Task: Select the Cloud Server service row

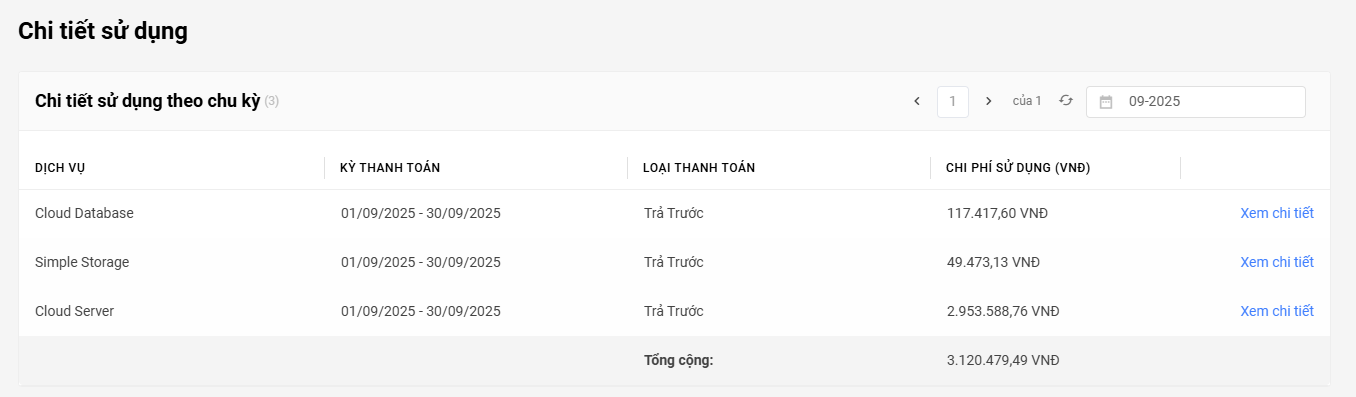Action: (674, 311)
